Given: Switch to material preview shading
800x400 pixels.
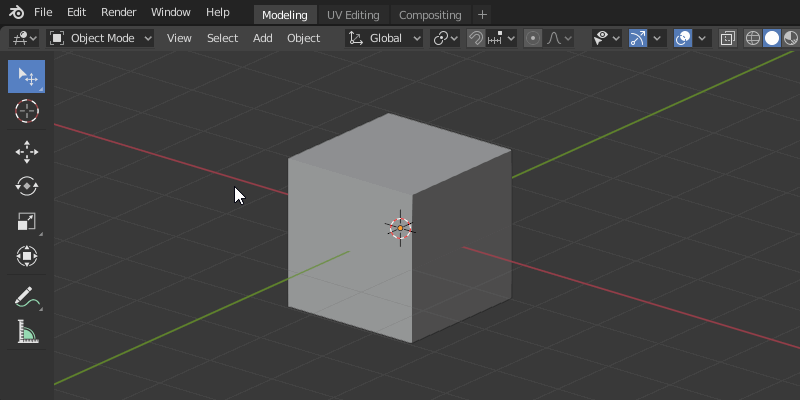Looking at the screenshot, I should click(x=790, y=38).
